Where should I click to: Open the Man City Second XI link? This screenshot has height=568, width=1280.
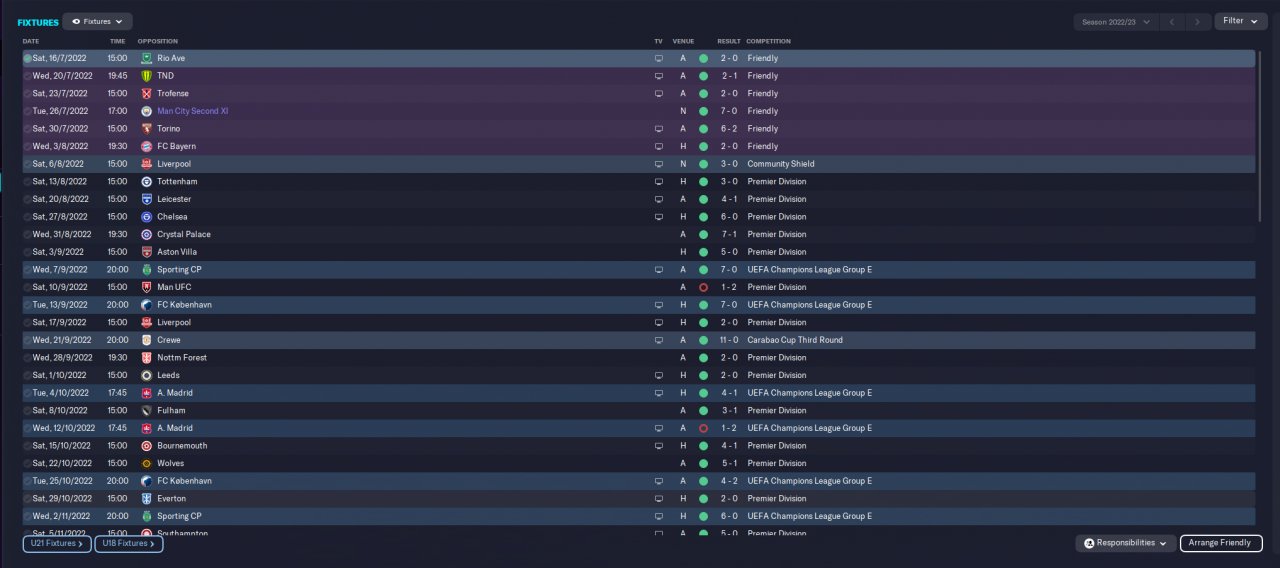(x=192, y=111)
